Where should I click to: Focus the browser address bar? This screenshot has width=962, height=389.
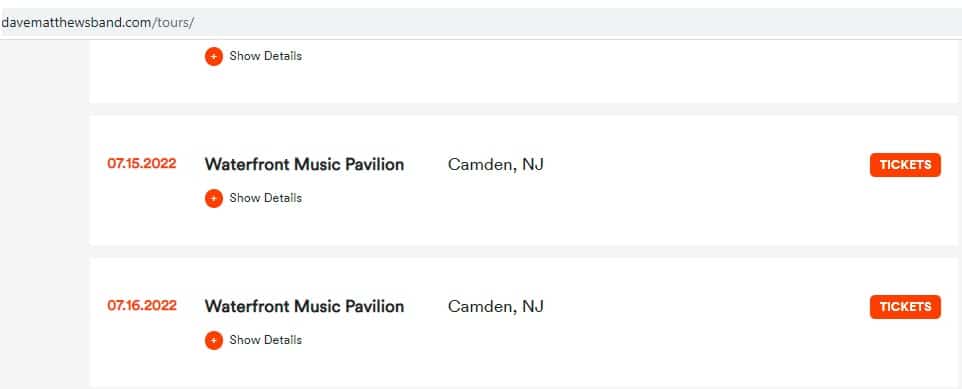481,23
